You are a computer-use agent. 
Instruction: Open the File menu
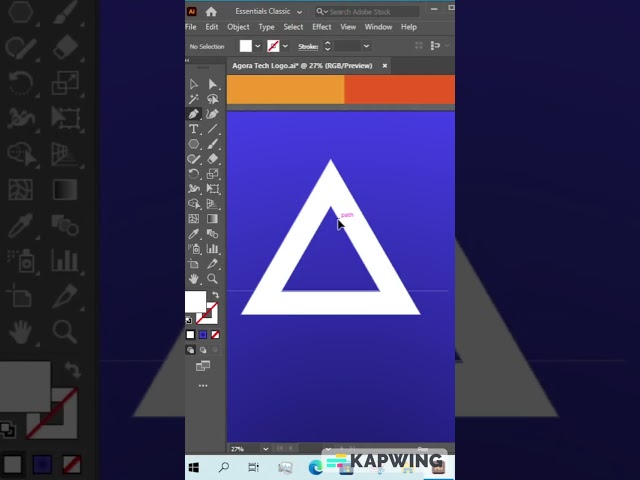(x=191, y=27)
